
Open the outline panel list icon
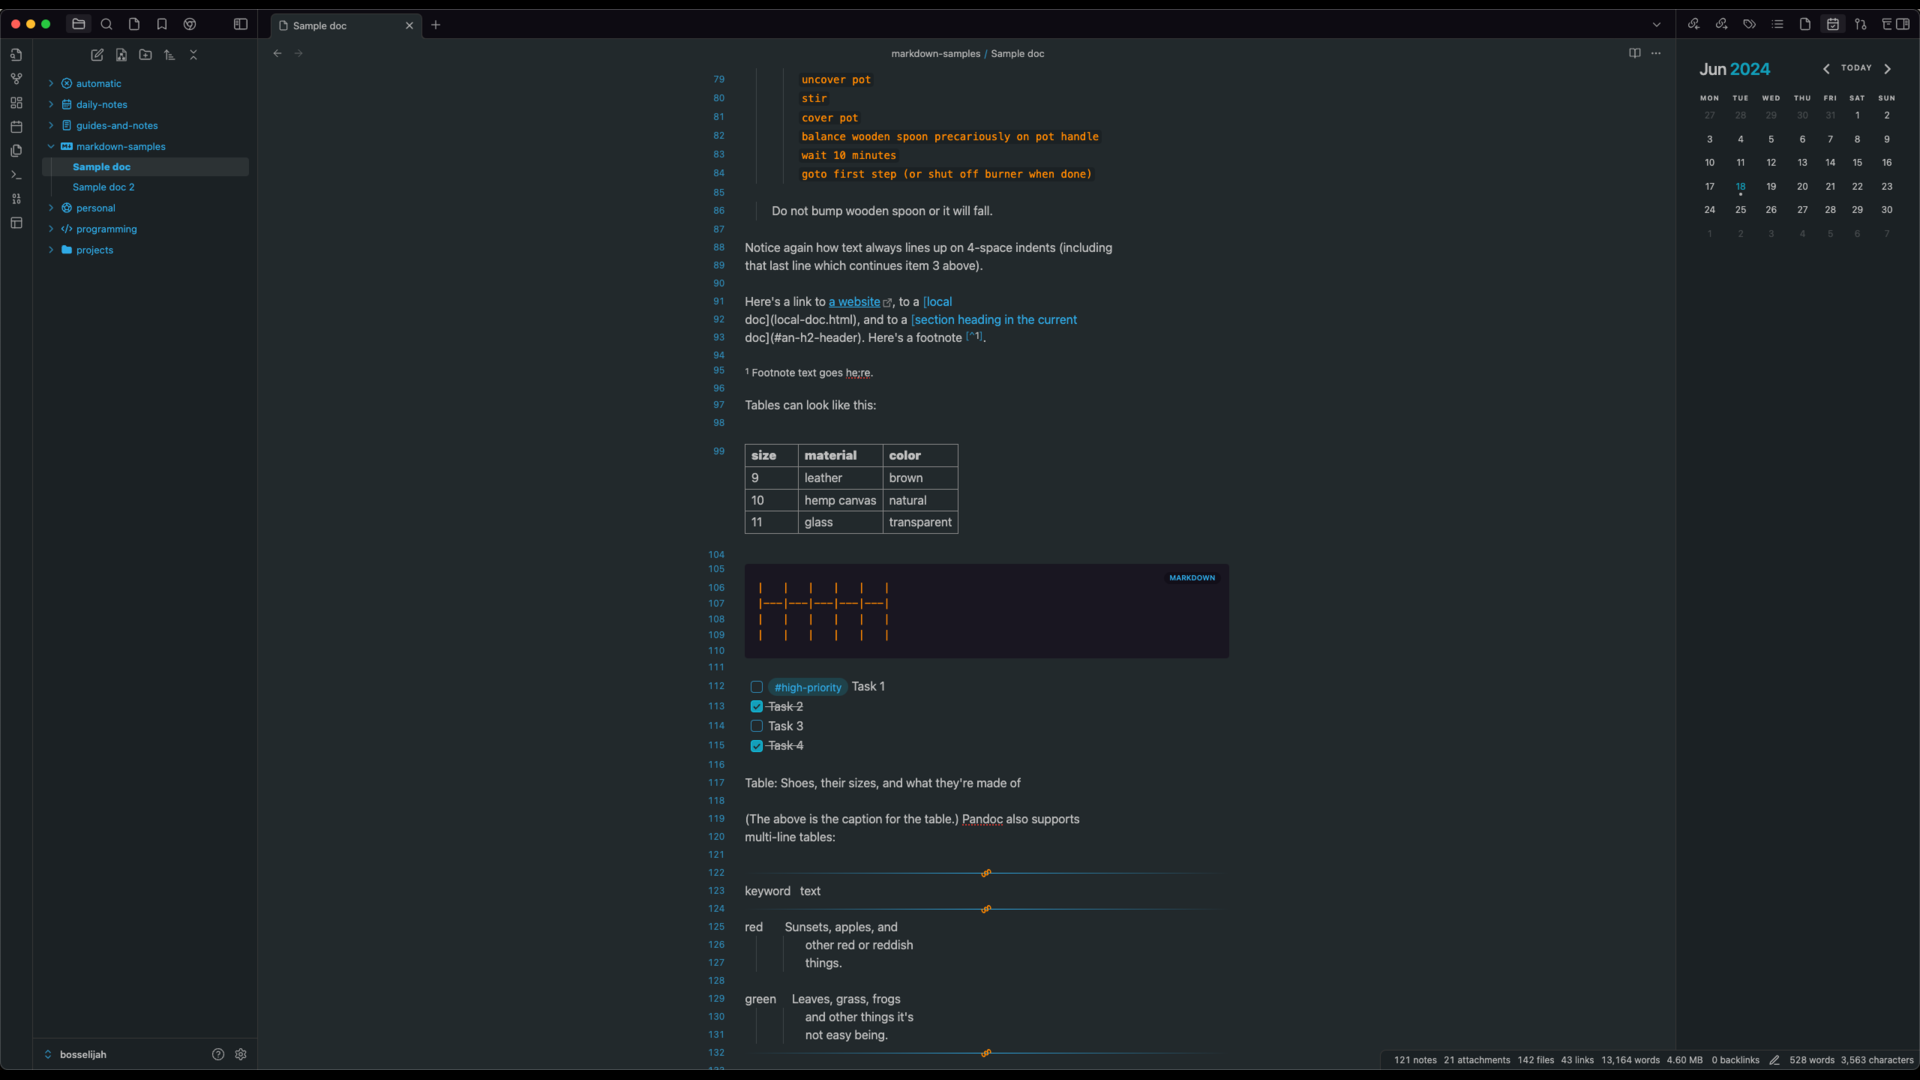coord(1777,24)
